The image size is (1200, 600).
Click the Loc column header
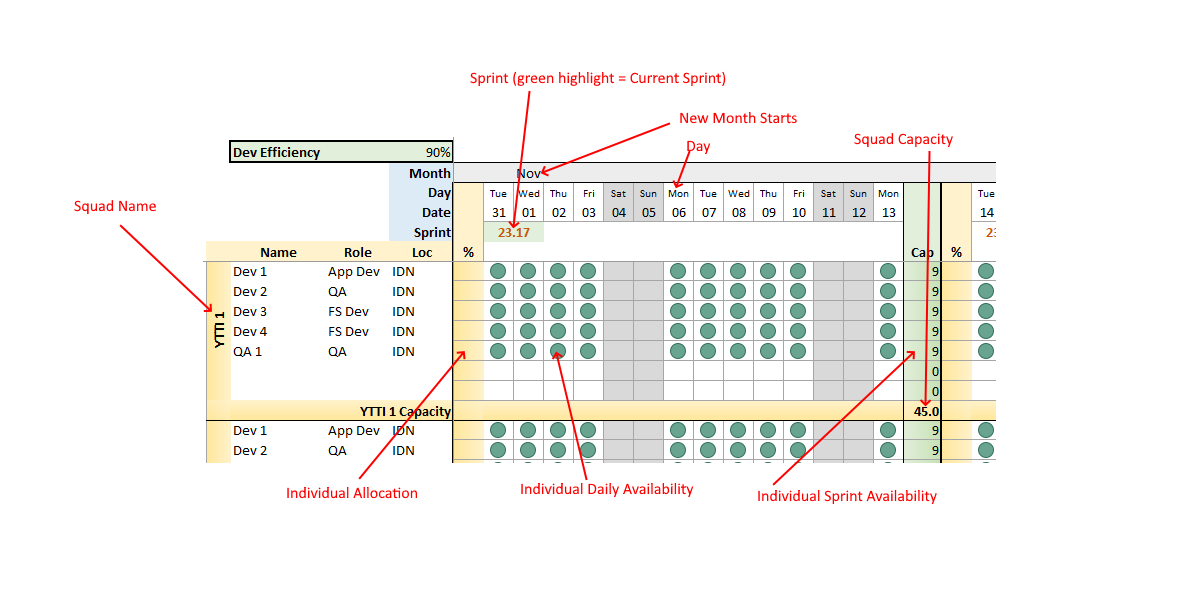point(422,253)
